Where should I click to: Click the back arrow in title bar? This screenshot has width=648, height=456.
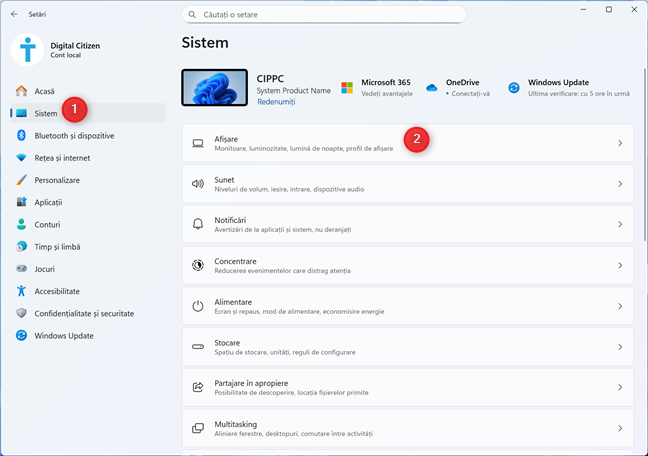coord(13,15)
